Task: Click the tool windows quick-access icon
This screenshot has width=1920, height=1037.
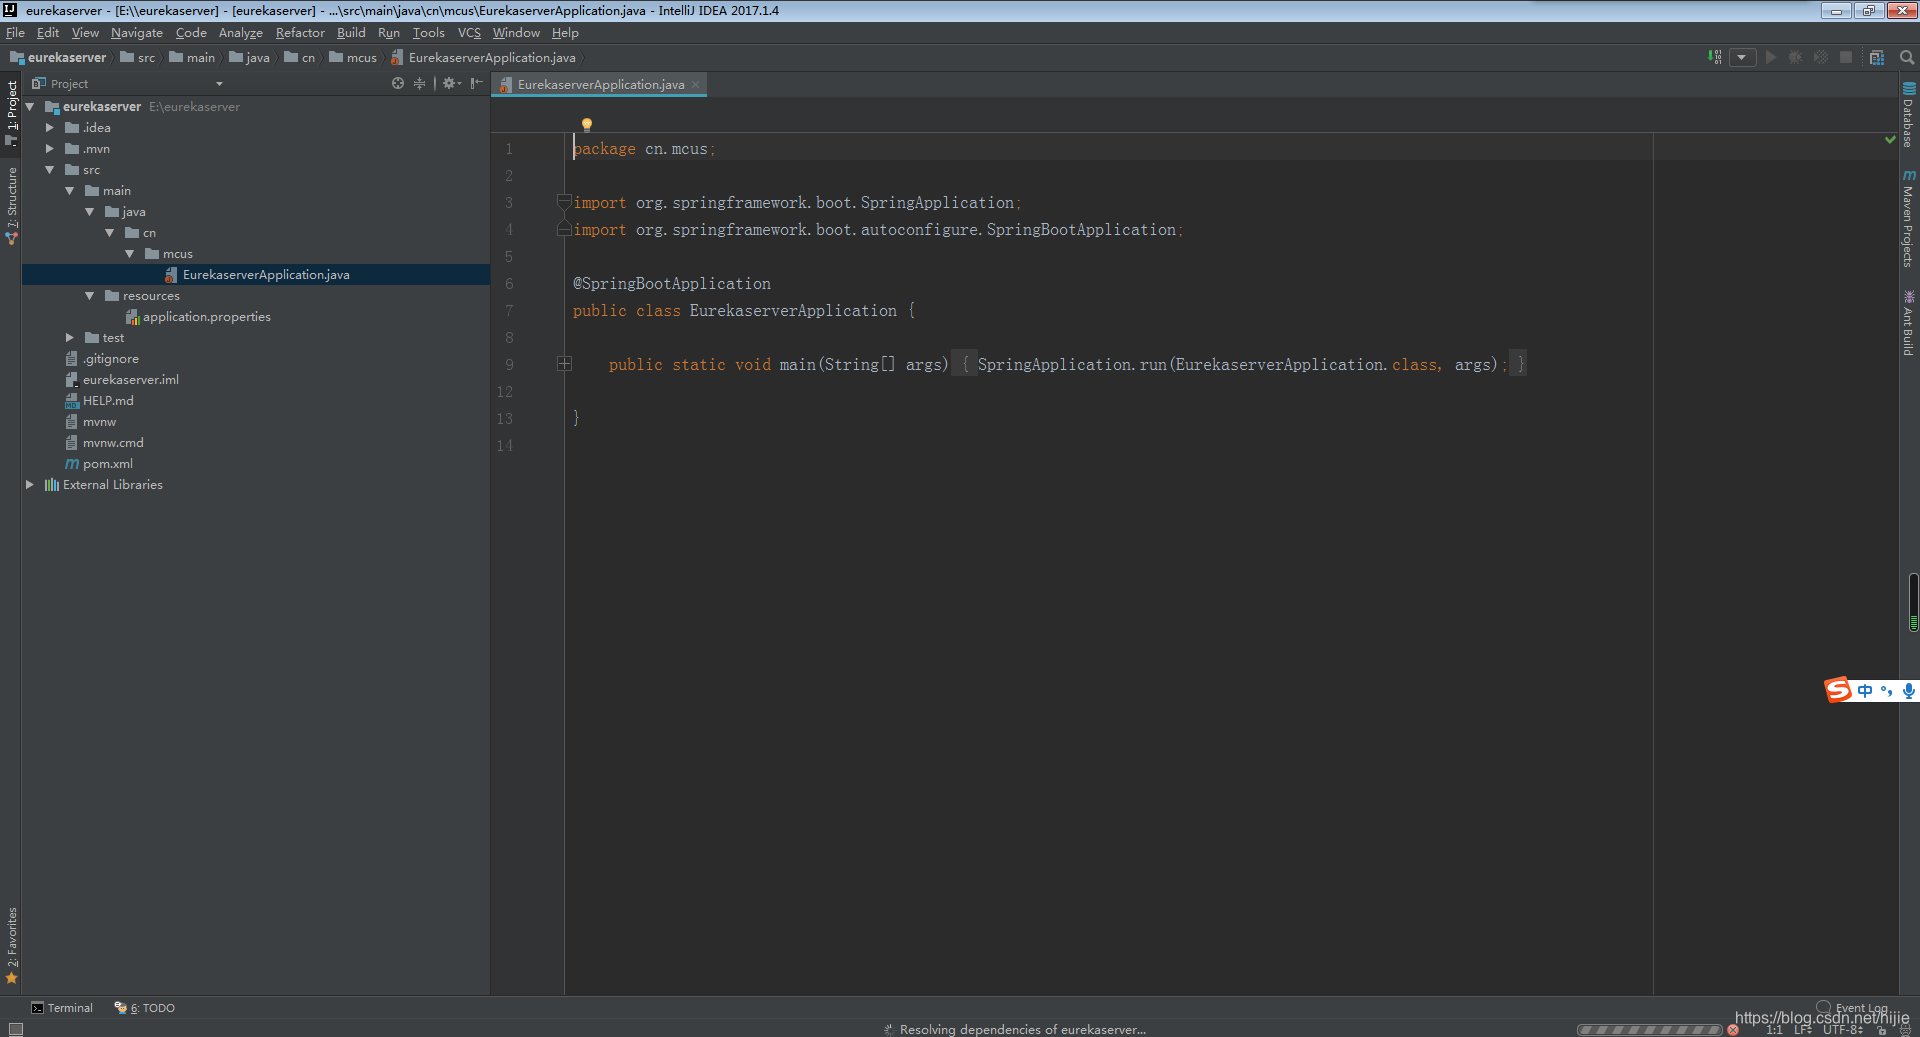Action: tap(15, 1028)
